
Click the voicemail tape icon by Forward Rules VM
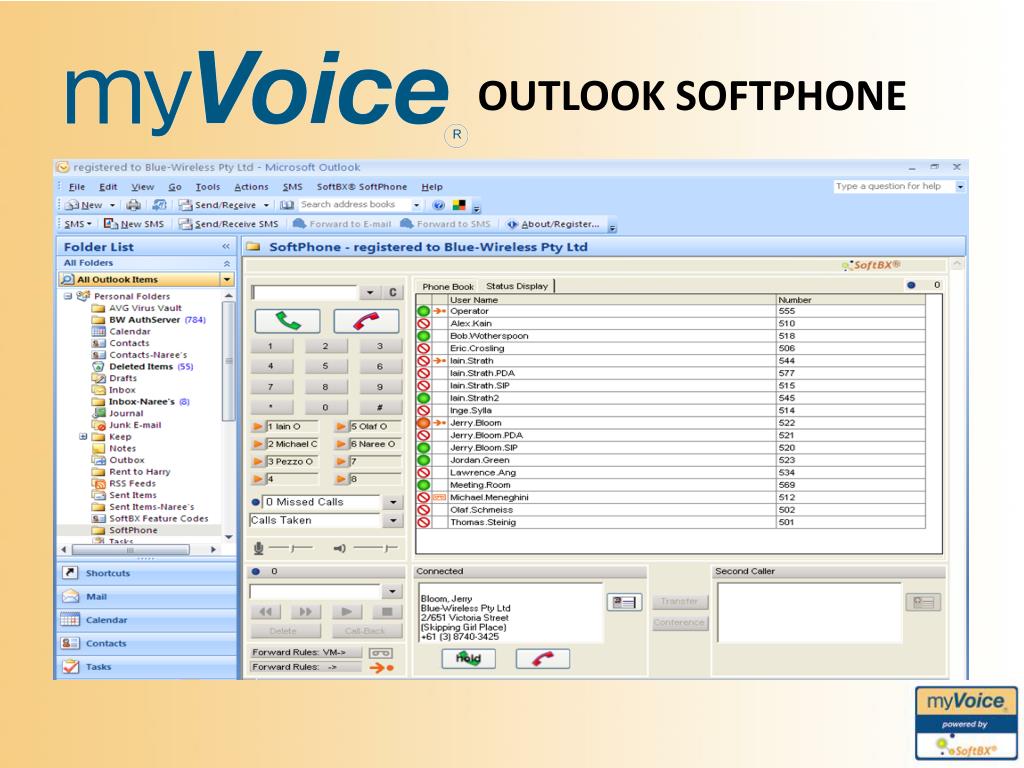381,652
